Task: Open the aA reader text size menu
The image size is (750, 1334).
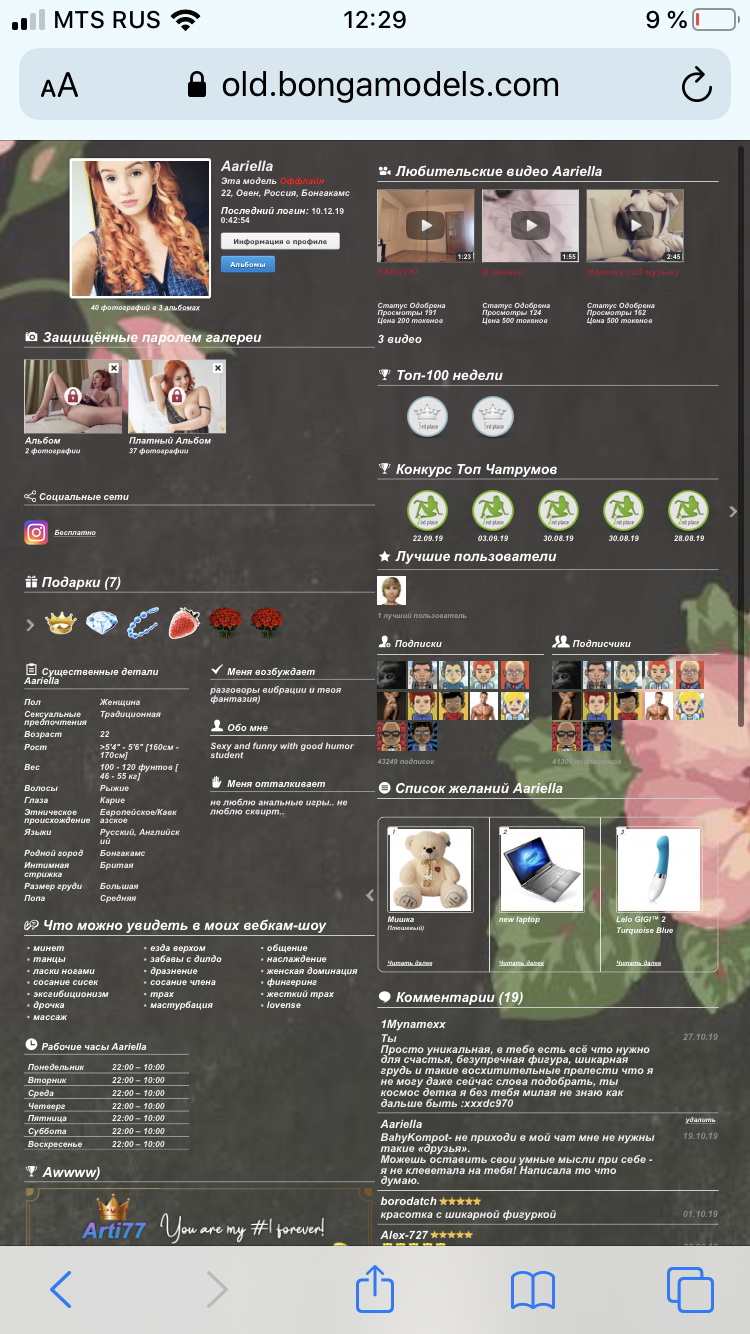Action: 59,86
